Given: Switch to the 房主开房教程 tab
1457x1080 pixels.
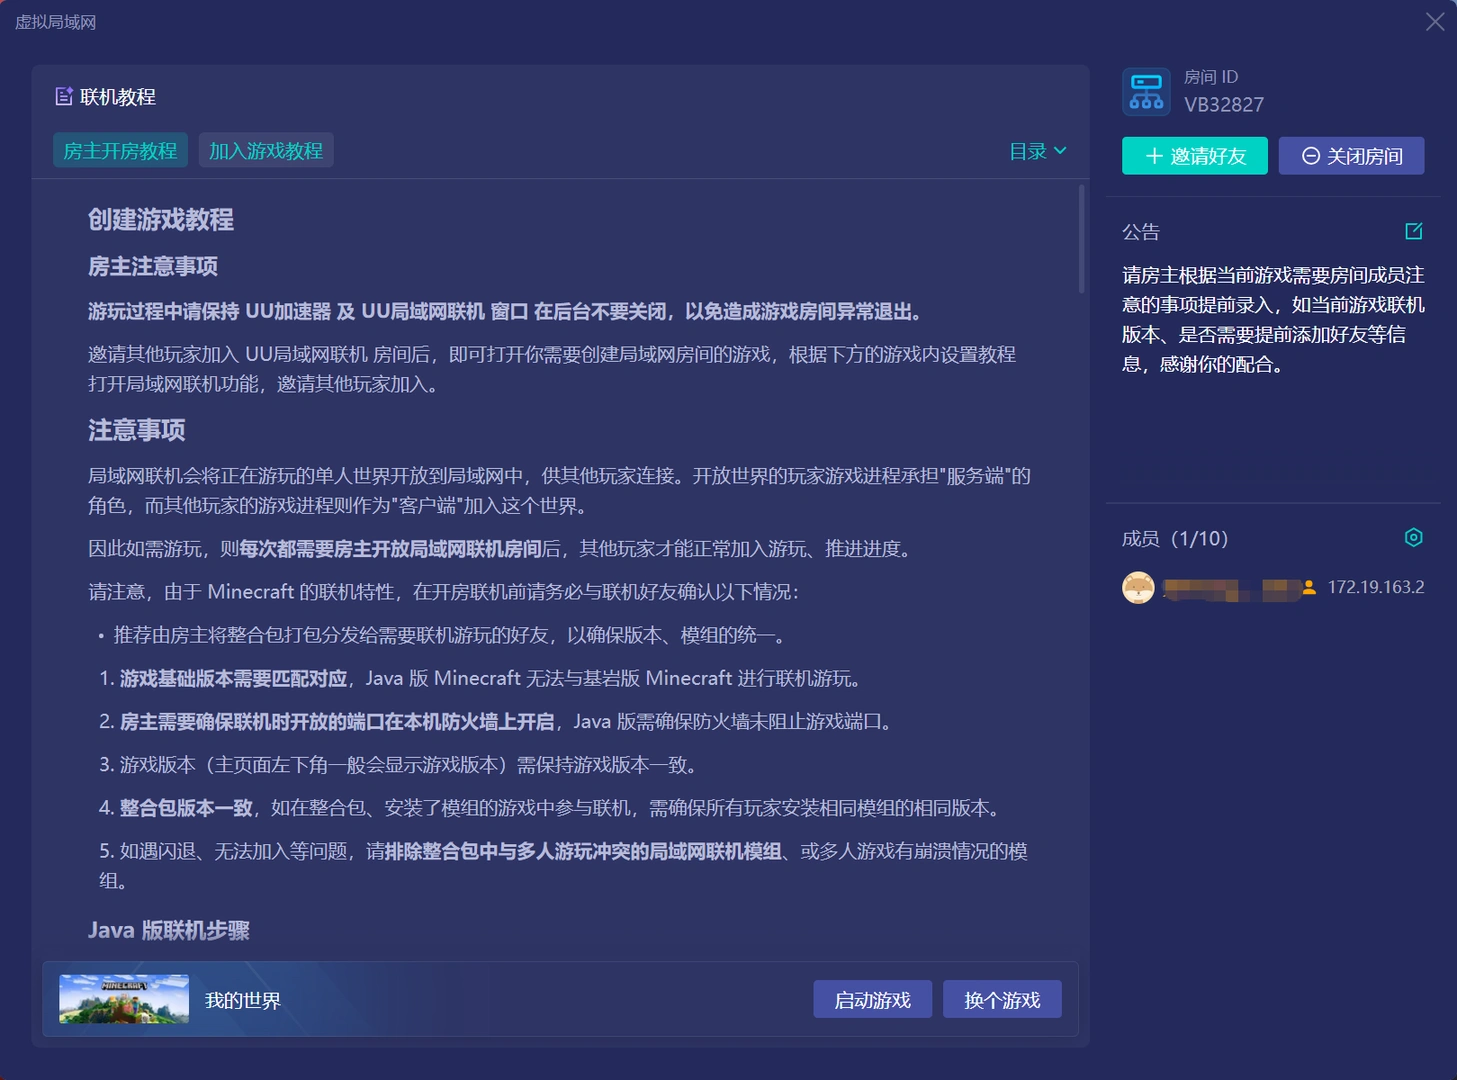Looking at the screenshot, I should coord(120,151).
